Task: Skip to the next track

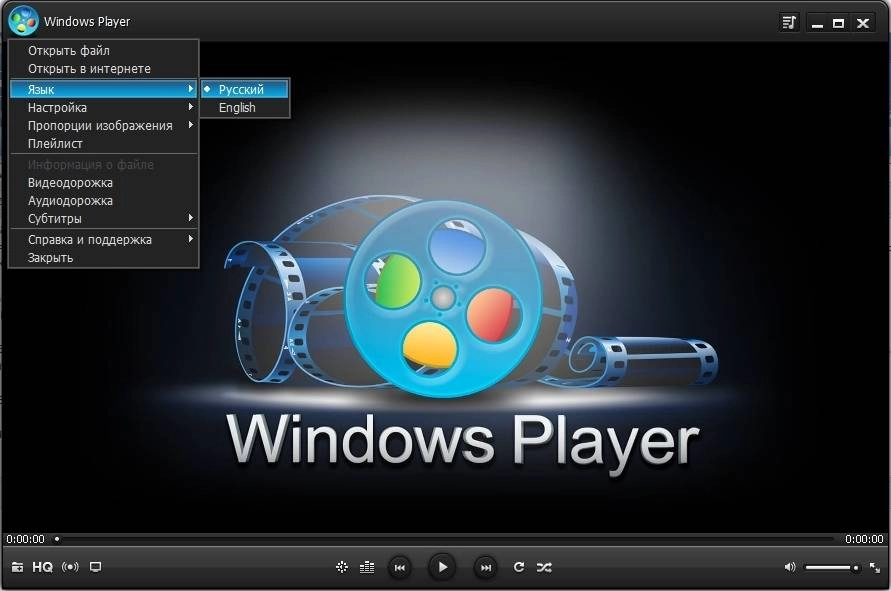Action: (x=485, y=567)
